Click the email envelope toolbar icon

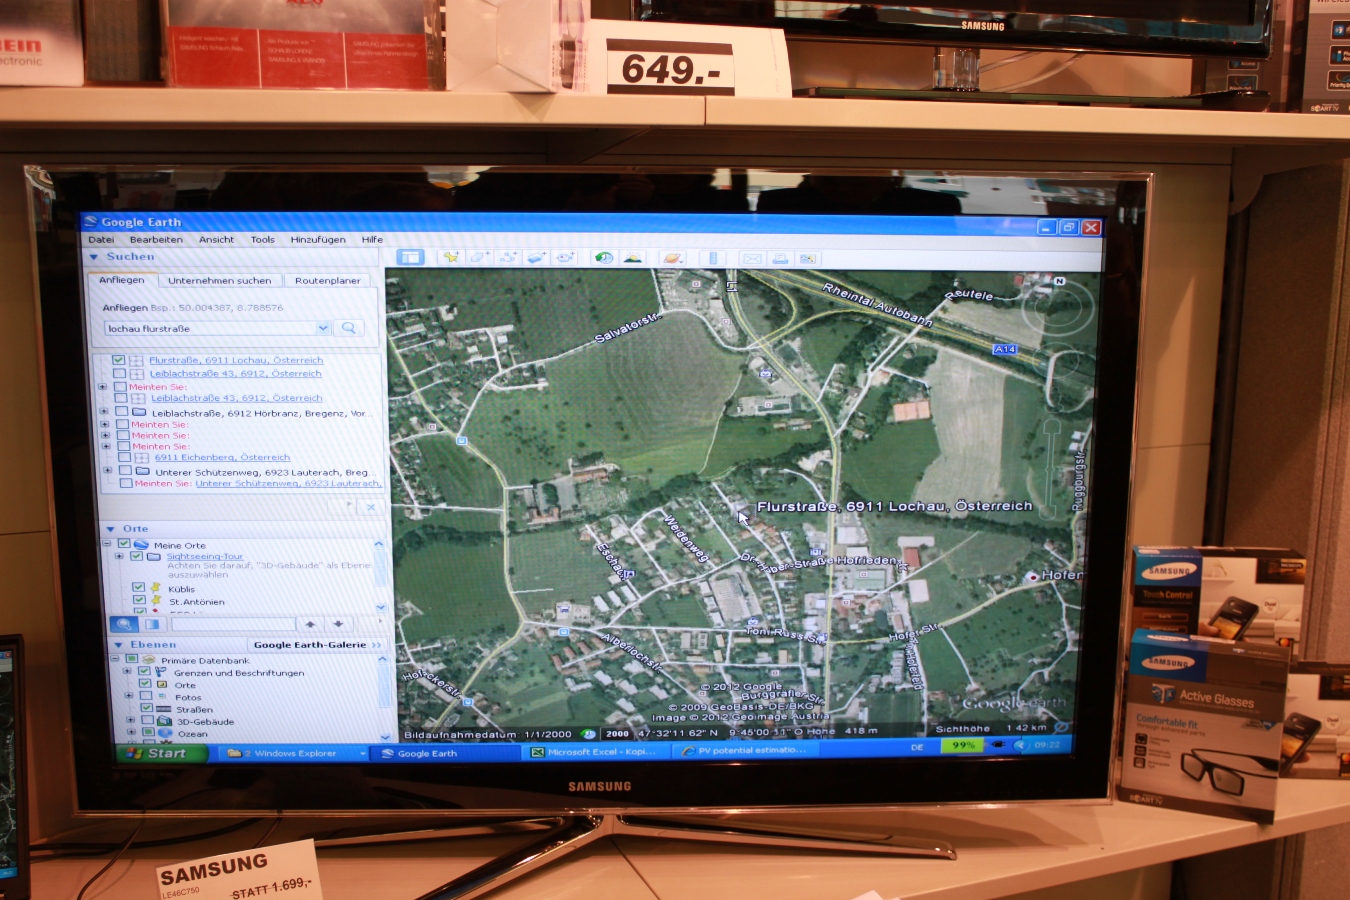point(752,259)
